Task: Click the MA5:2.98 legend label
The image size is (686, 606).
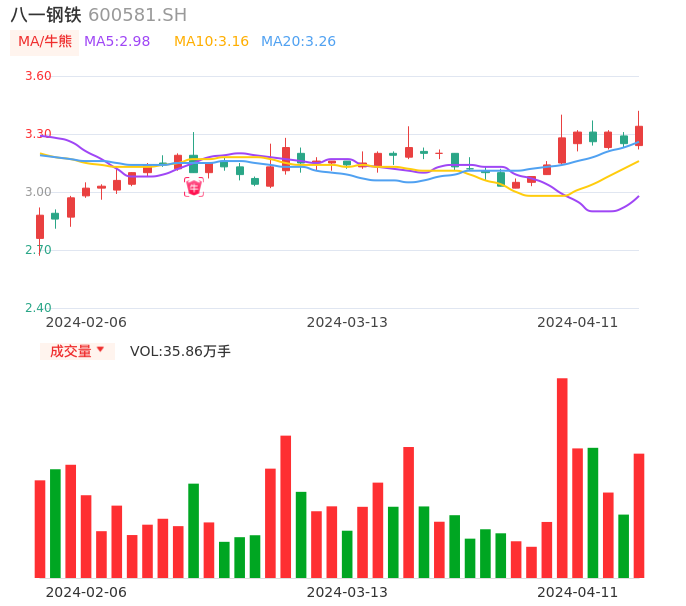Action: pos(117,42)
